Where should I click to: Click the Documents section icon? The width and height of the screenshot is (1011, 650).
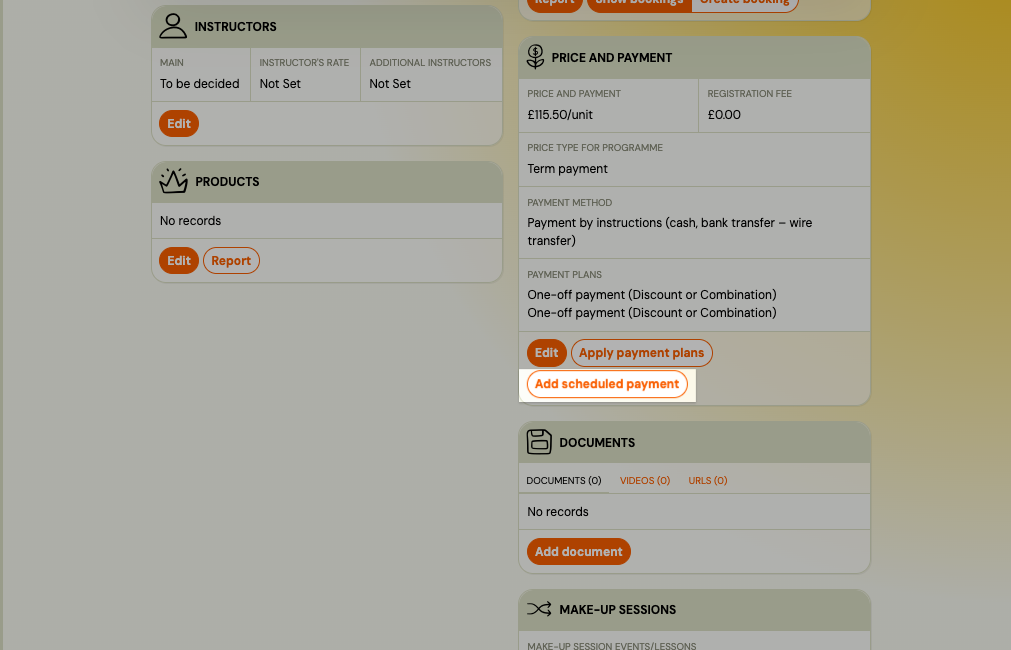[539, 441]
